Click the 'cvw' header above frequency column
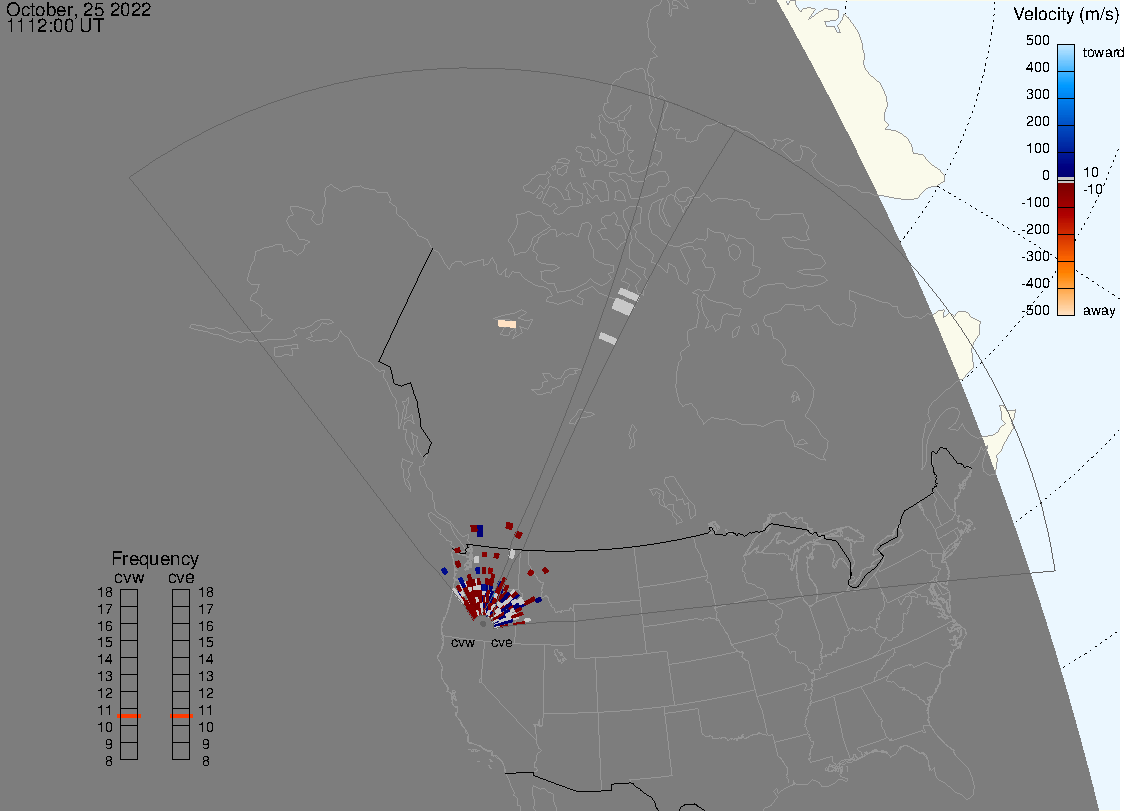The height and width of the screenshot is (811, 1124). [128, 576]
